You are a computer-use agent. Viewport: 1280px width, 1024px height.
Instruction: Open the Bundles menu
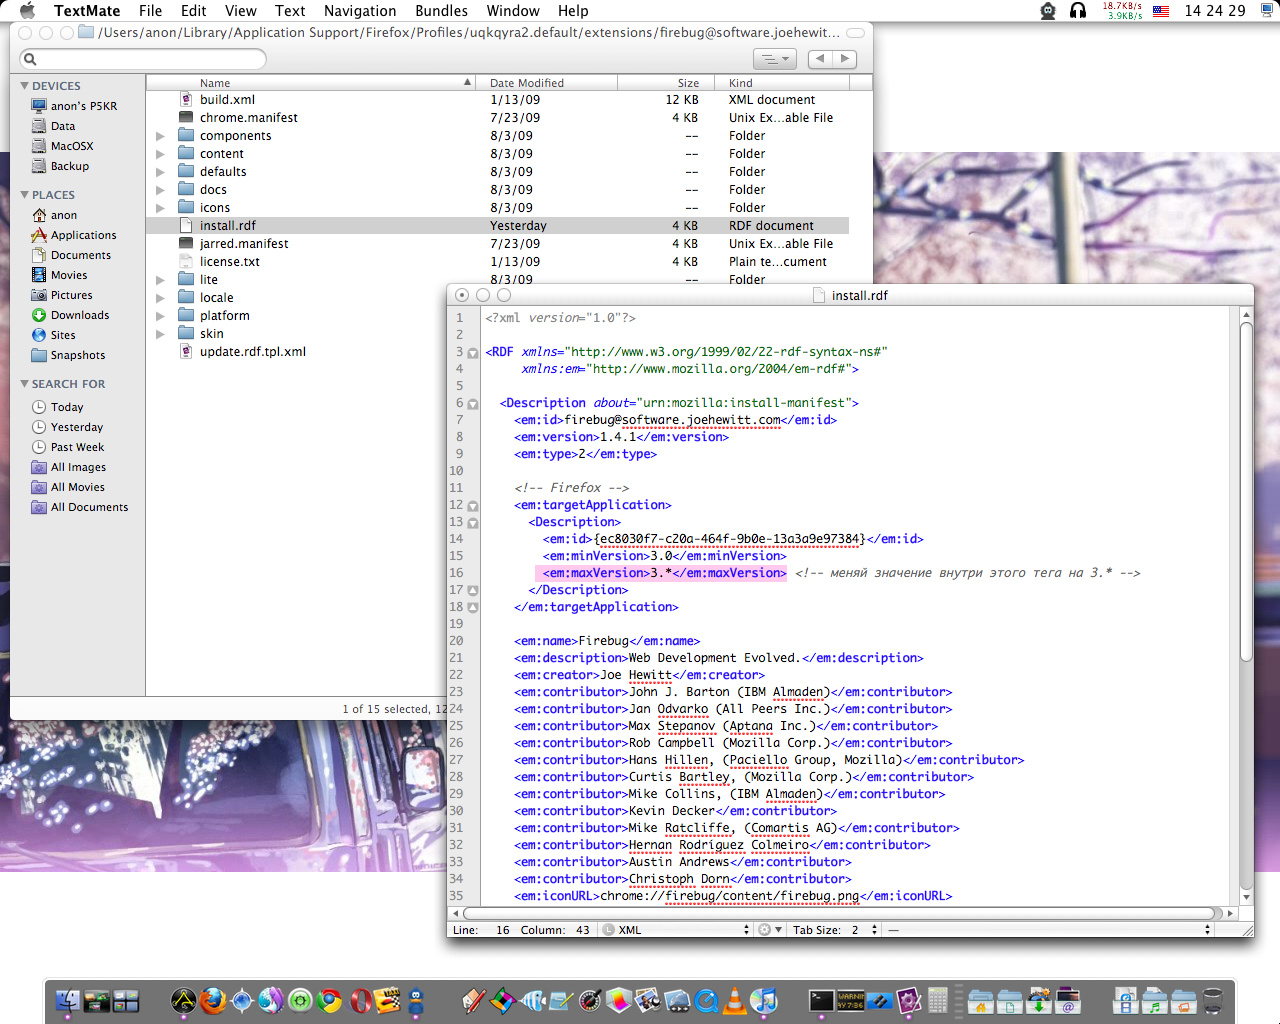[441, 11]
